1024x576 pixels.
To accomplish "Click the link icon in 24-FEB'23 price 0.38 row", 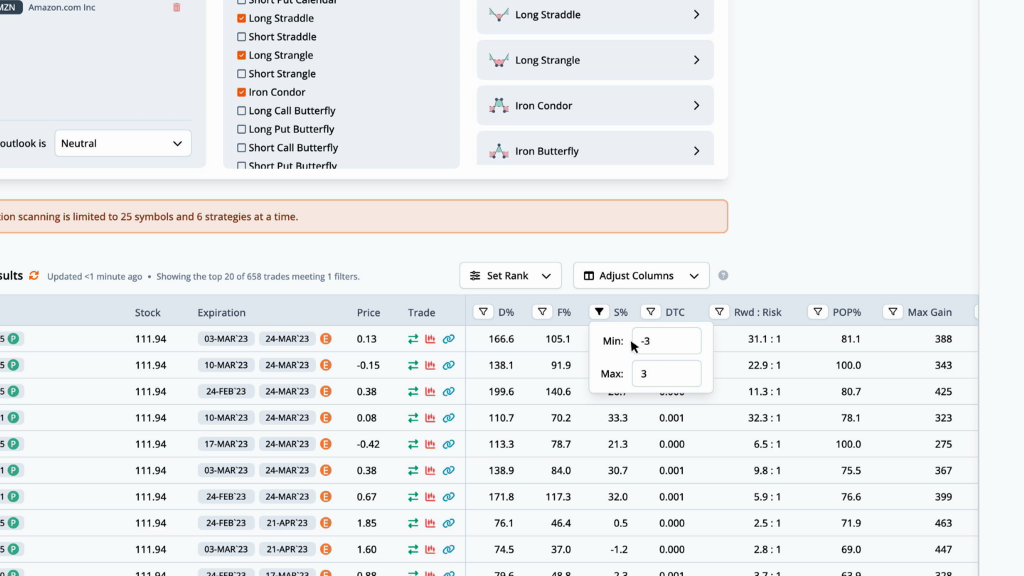I will point(449,392).
